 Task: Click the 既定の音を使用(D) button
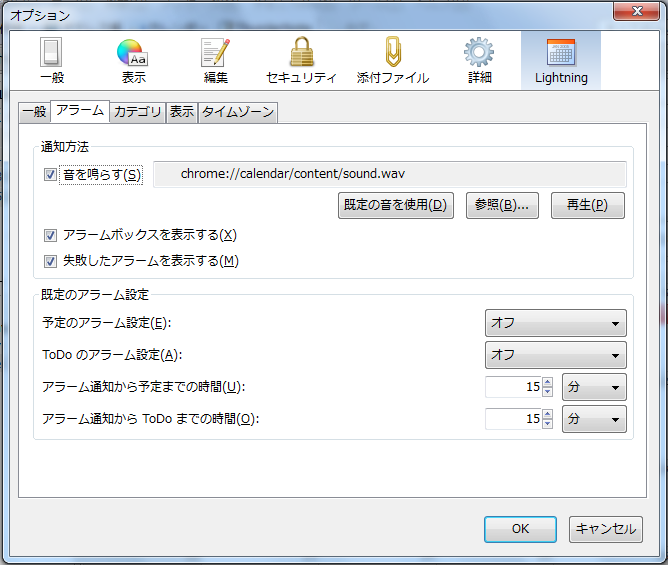pyautogui.click(x=396, y=205)
